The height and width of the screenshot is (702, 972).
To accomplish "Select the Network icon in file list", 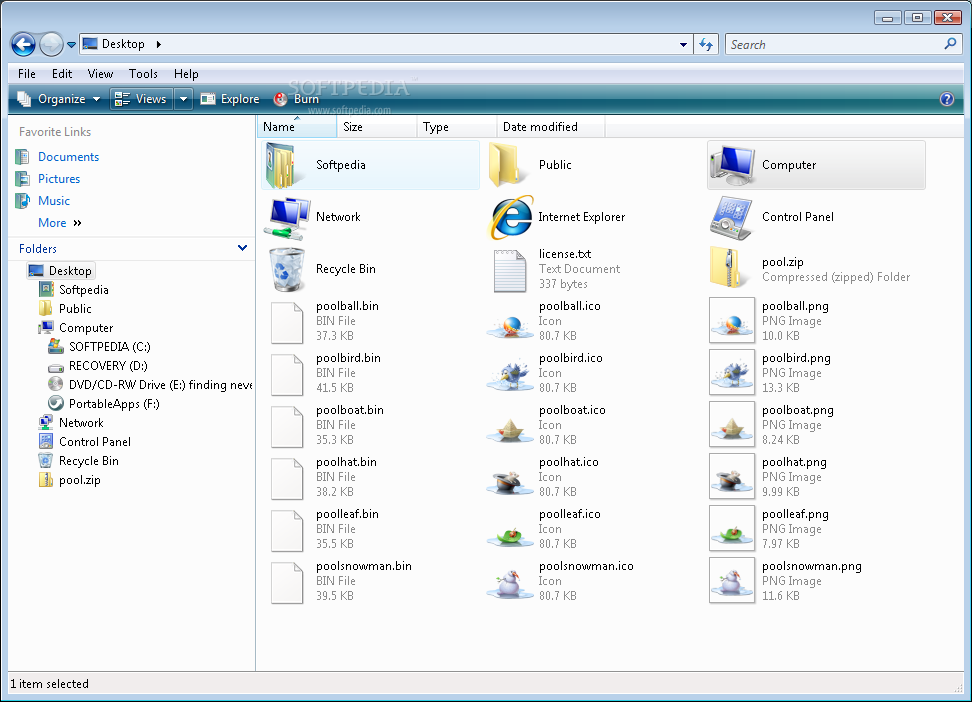I will pos(286,218).
